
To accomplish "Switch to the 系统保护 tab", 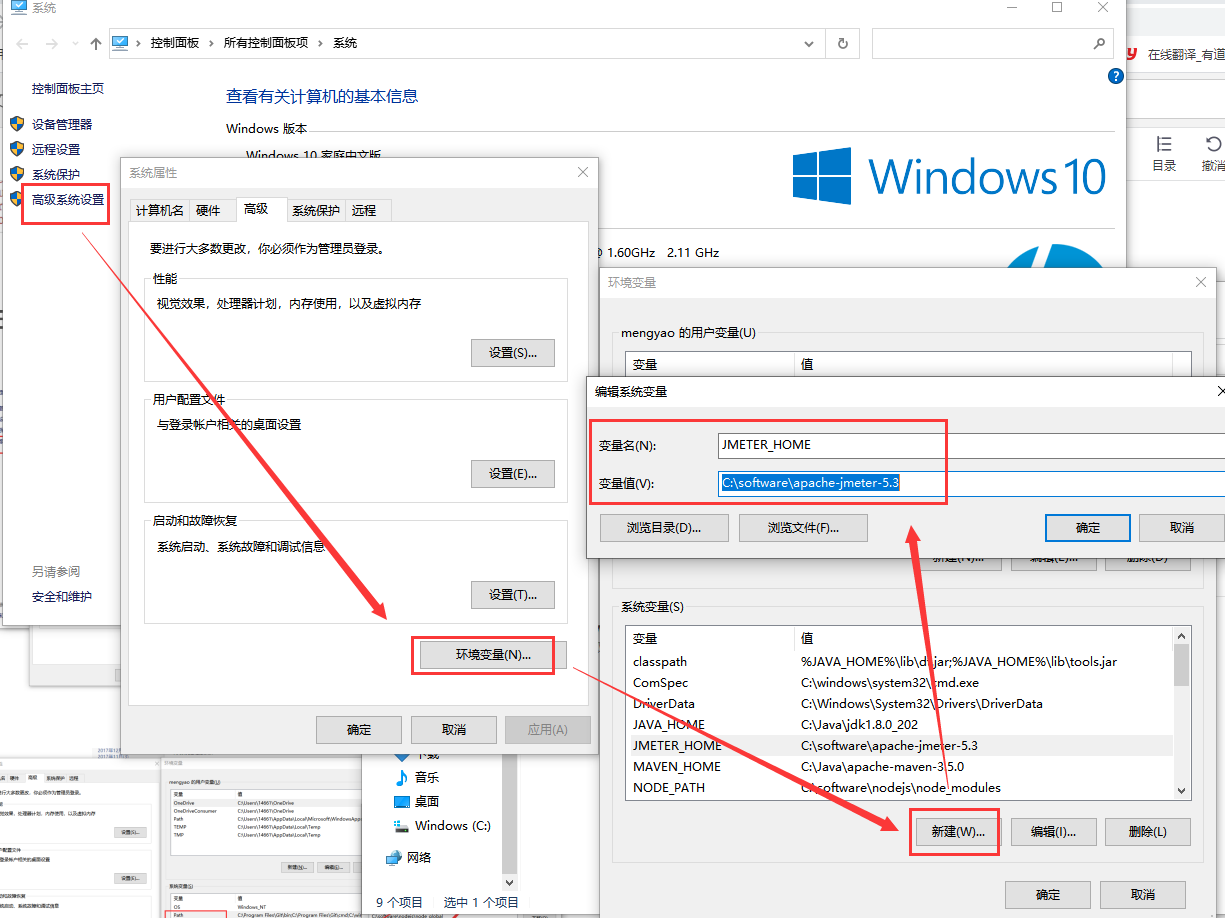I will tap(316, 210).
